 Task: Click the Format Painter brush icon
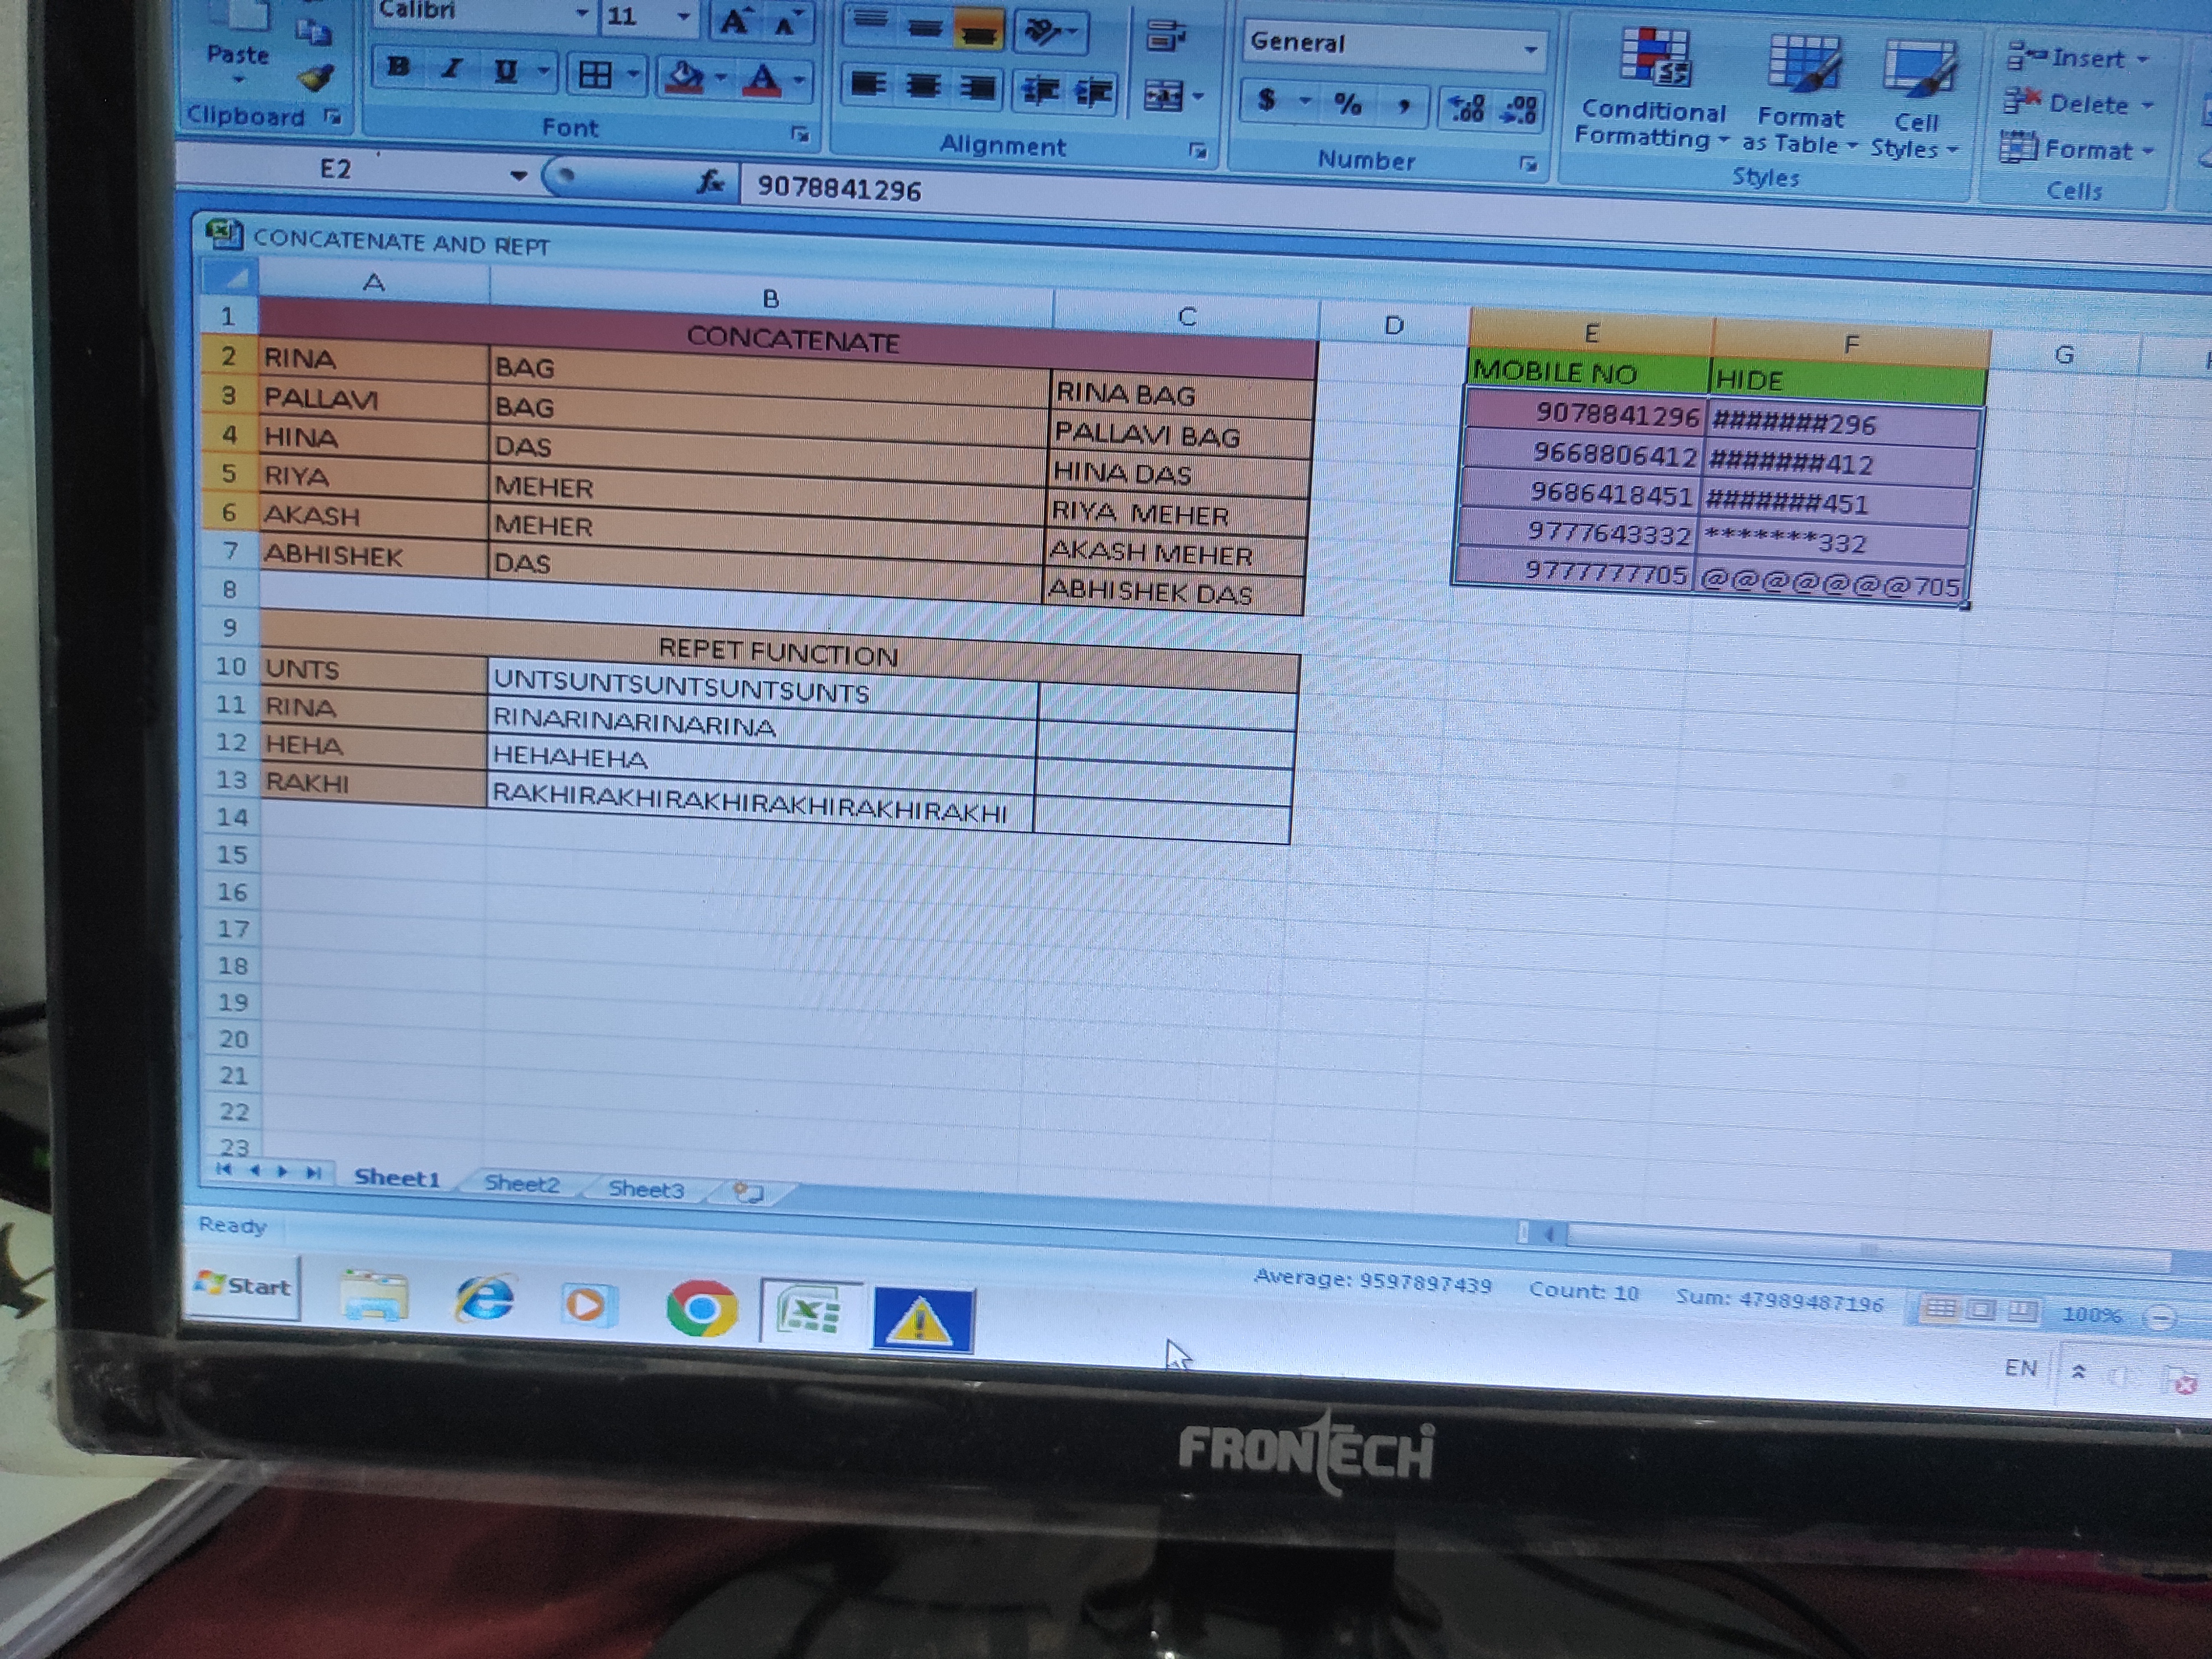[x=316, y=77]
